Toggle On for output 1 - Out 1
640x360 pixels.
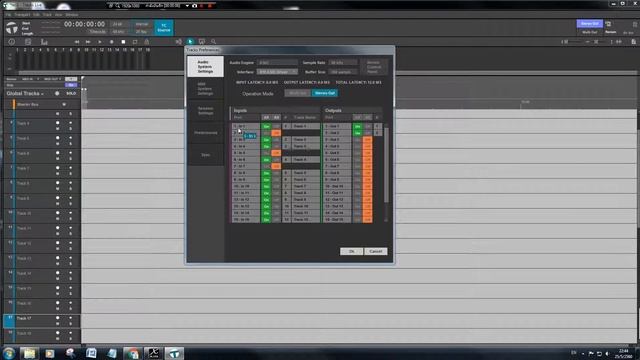pyautogui.click(x=358, y=127)
